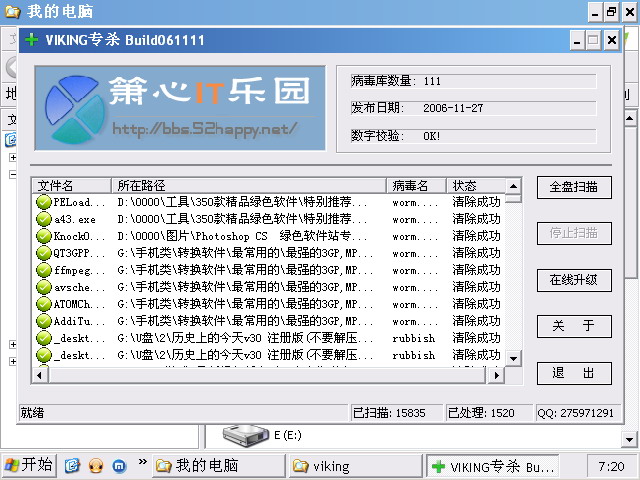
Task: Click the green check icon beside avsche
Action: click(x=44, y=287)
